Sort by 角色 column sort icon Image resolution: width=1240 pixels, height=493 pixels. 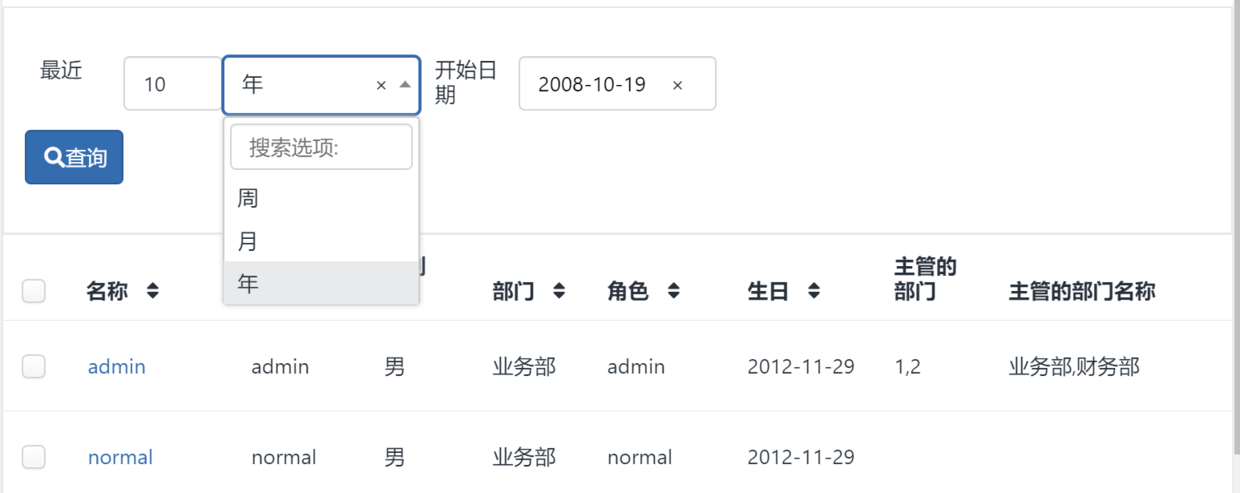coord(674,292)
